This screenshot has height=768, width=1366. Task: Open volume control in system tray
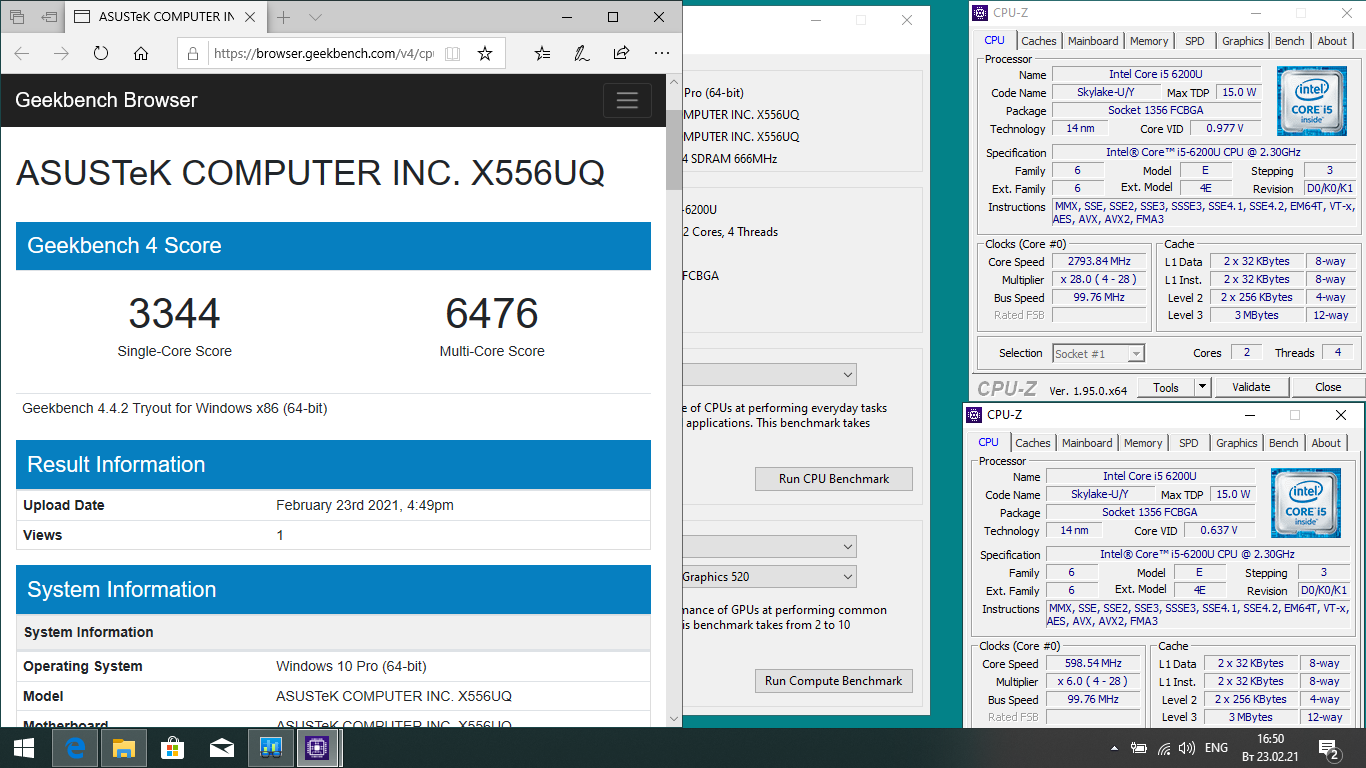[x=1187, y=747]
